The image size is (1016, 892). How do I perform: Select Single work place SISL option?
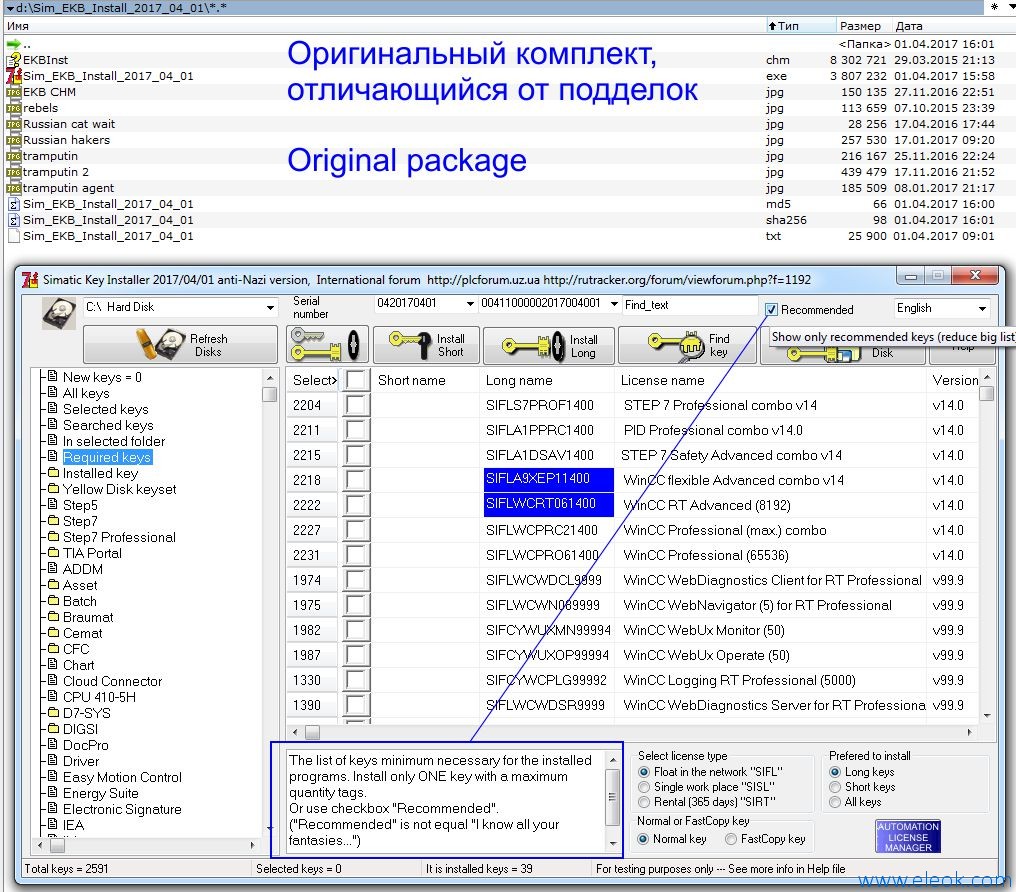644,787
